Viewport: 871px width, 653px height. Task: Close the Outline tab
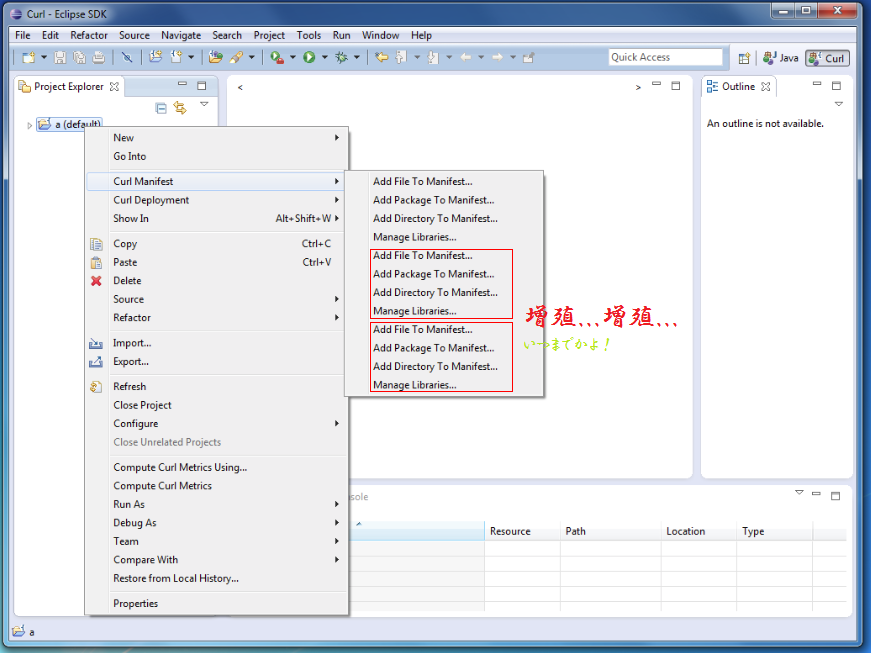(766, 87)
